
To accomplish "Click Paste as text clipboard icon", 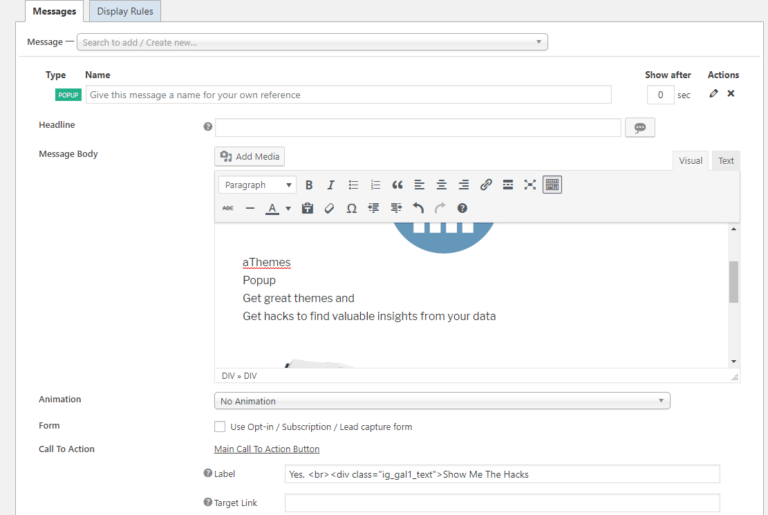I will click(x=307, y=208).
